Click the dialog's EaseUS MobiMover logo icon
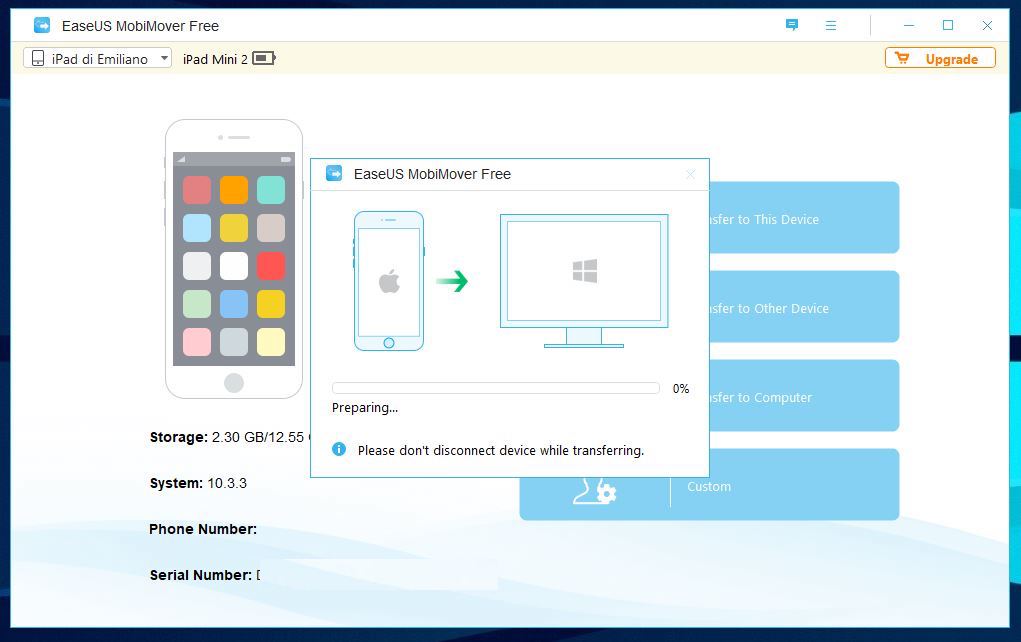The image size is (1021, 642). pos(334,174)
